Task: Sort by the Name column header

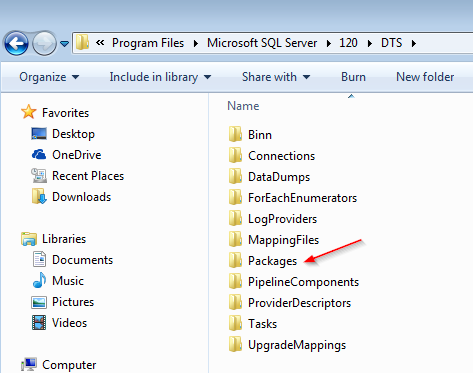Action: point(243,106)
